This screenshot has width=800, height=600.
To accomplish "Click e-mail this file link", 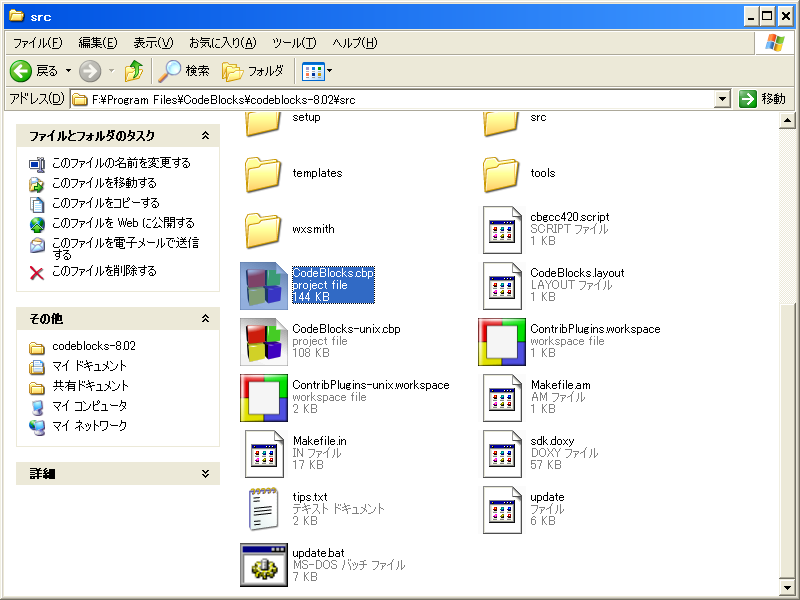I will [125, 248].
